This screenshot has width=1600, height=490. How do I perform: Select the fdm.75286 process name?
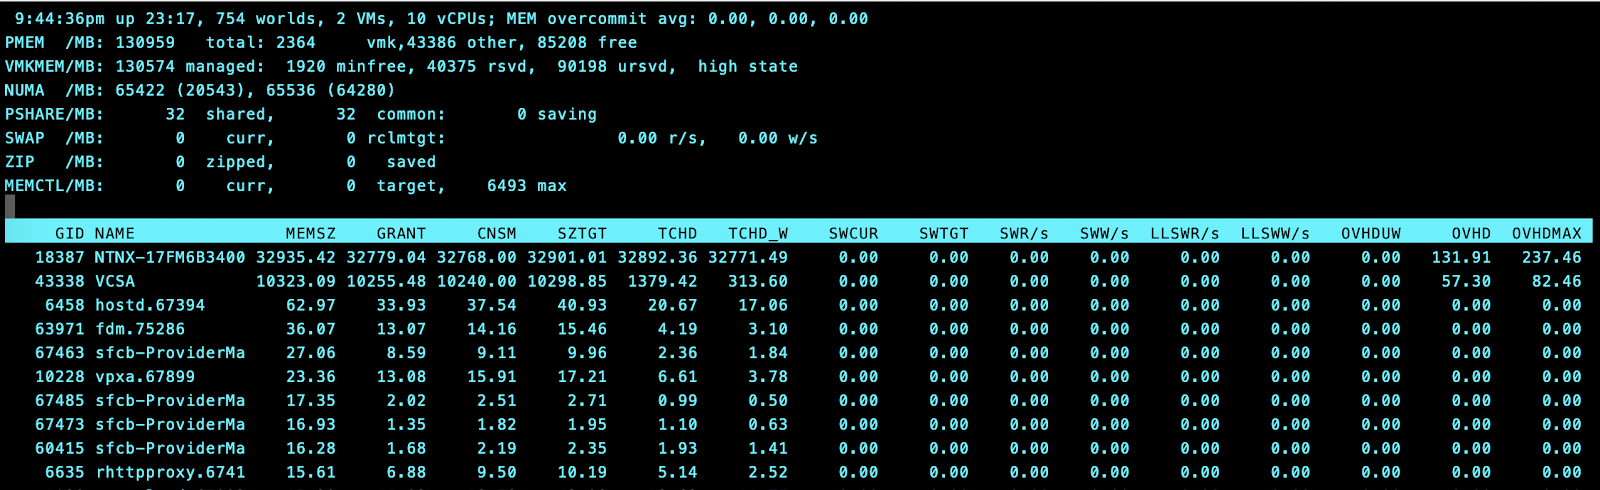point(140,329)
